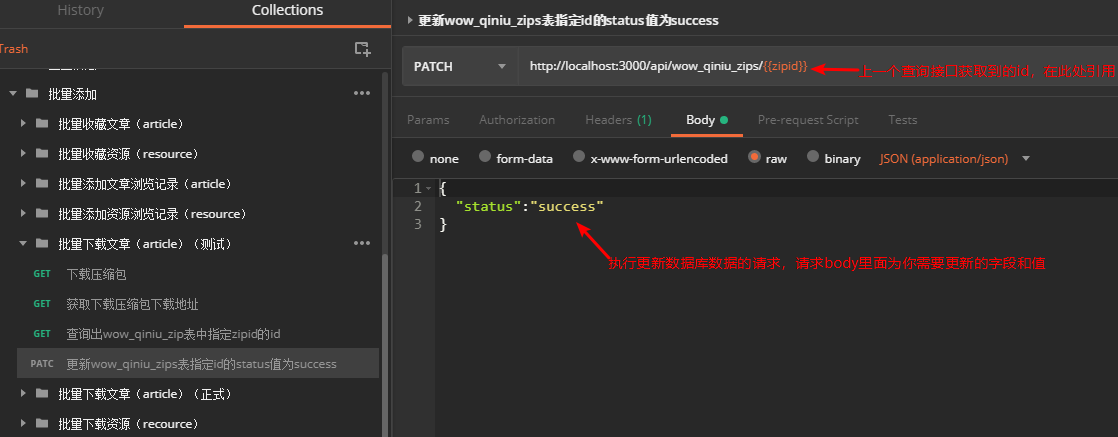Collapse the 批量添加 collection folder

[12, 93]
